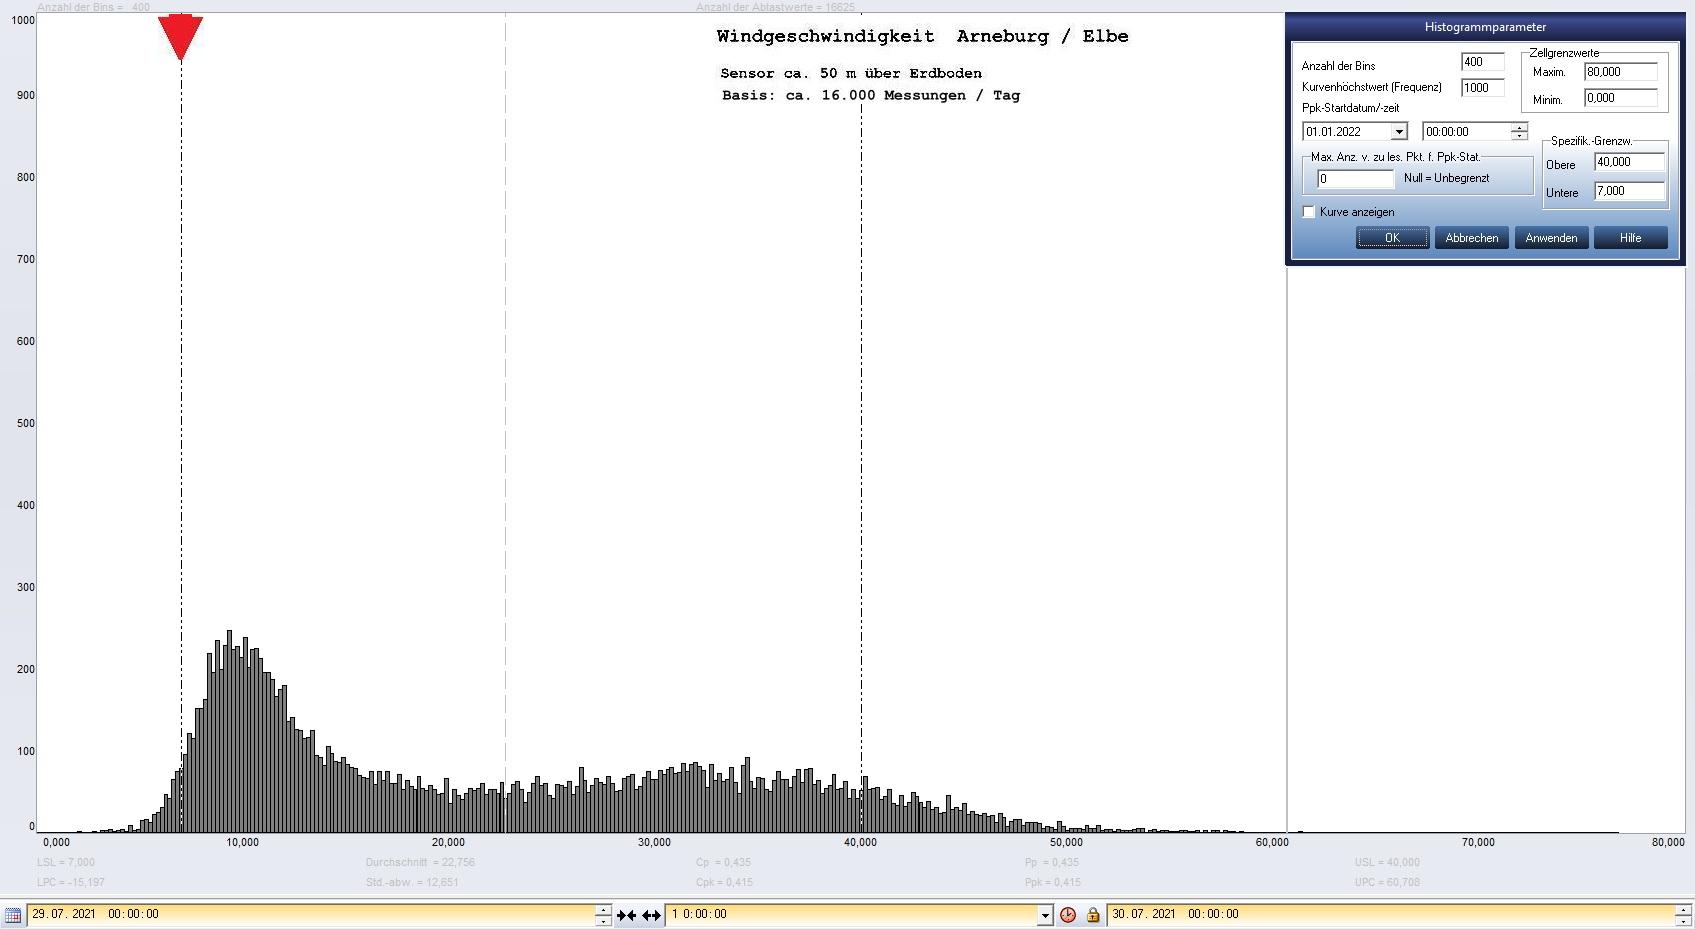Click Anwenden to apply histogram settings

point(1551,238)
